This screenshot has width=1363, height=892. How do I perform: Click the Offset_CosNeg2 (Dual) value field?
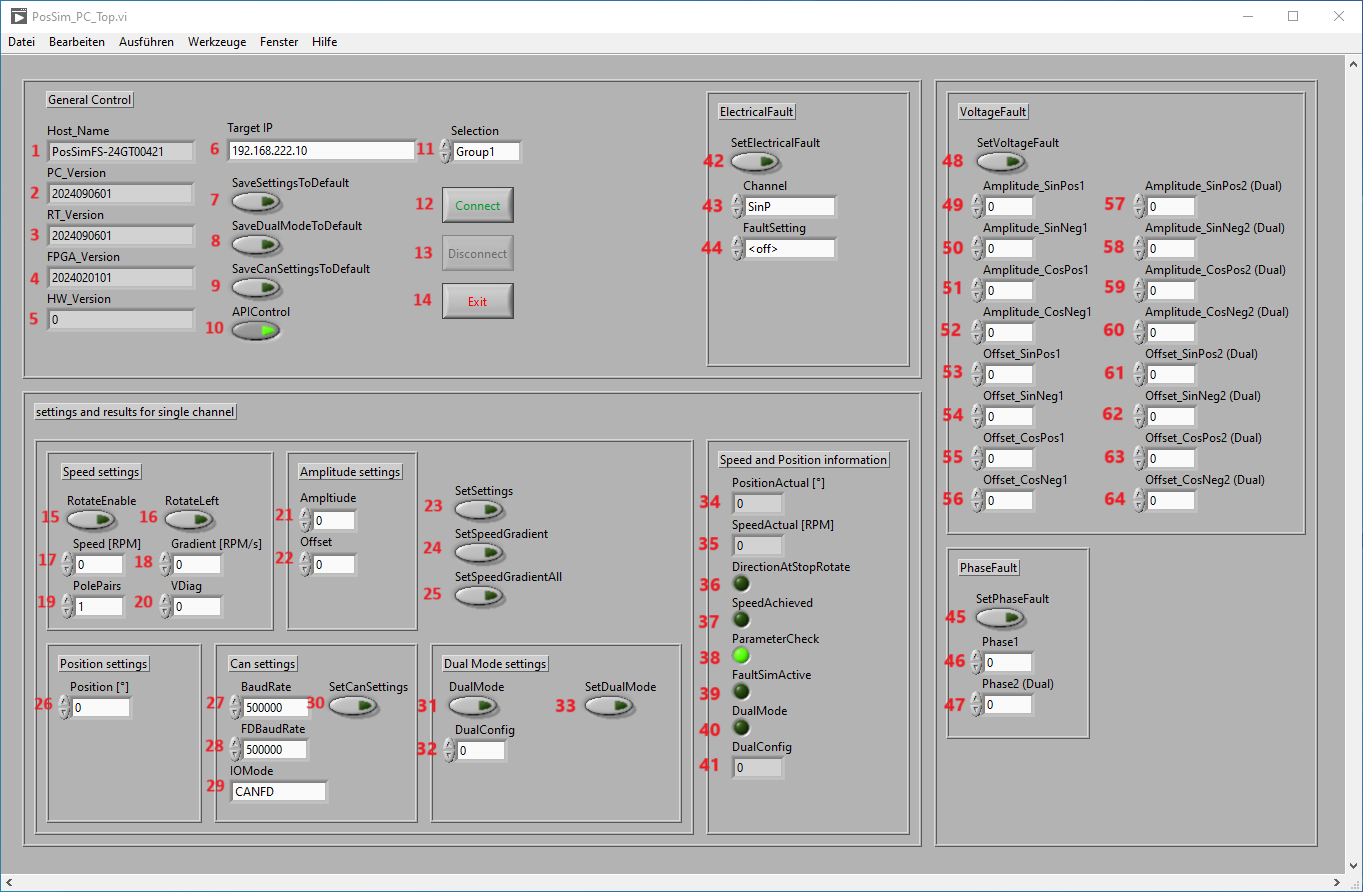[1171, 500]
